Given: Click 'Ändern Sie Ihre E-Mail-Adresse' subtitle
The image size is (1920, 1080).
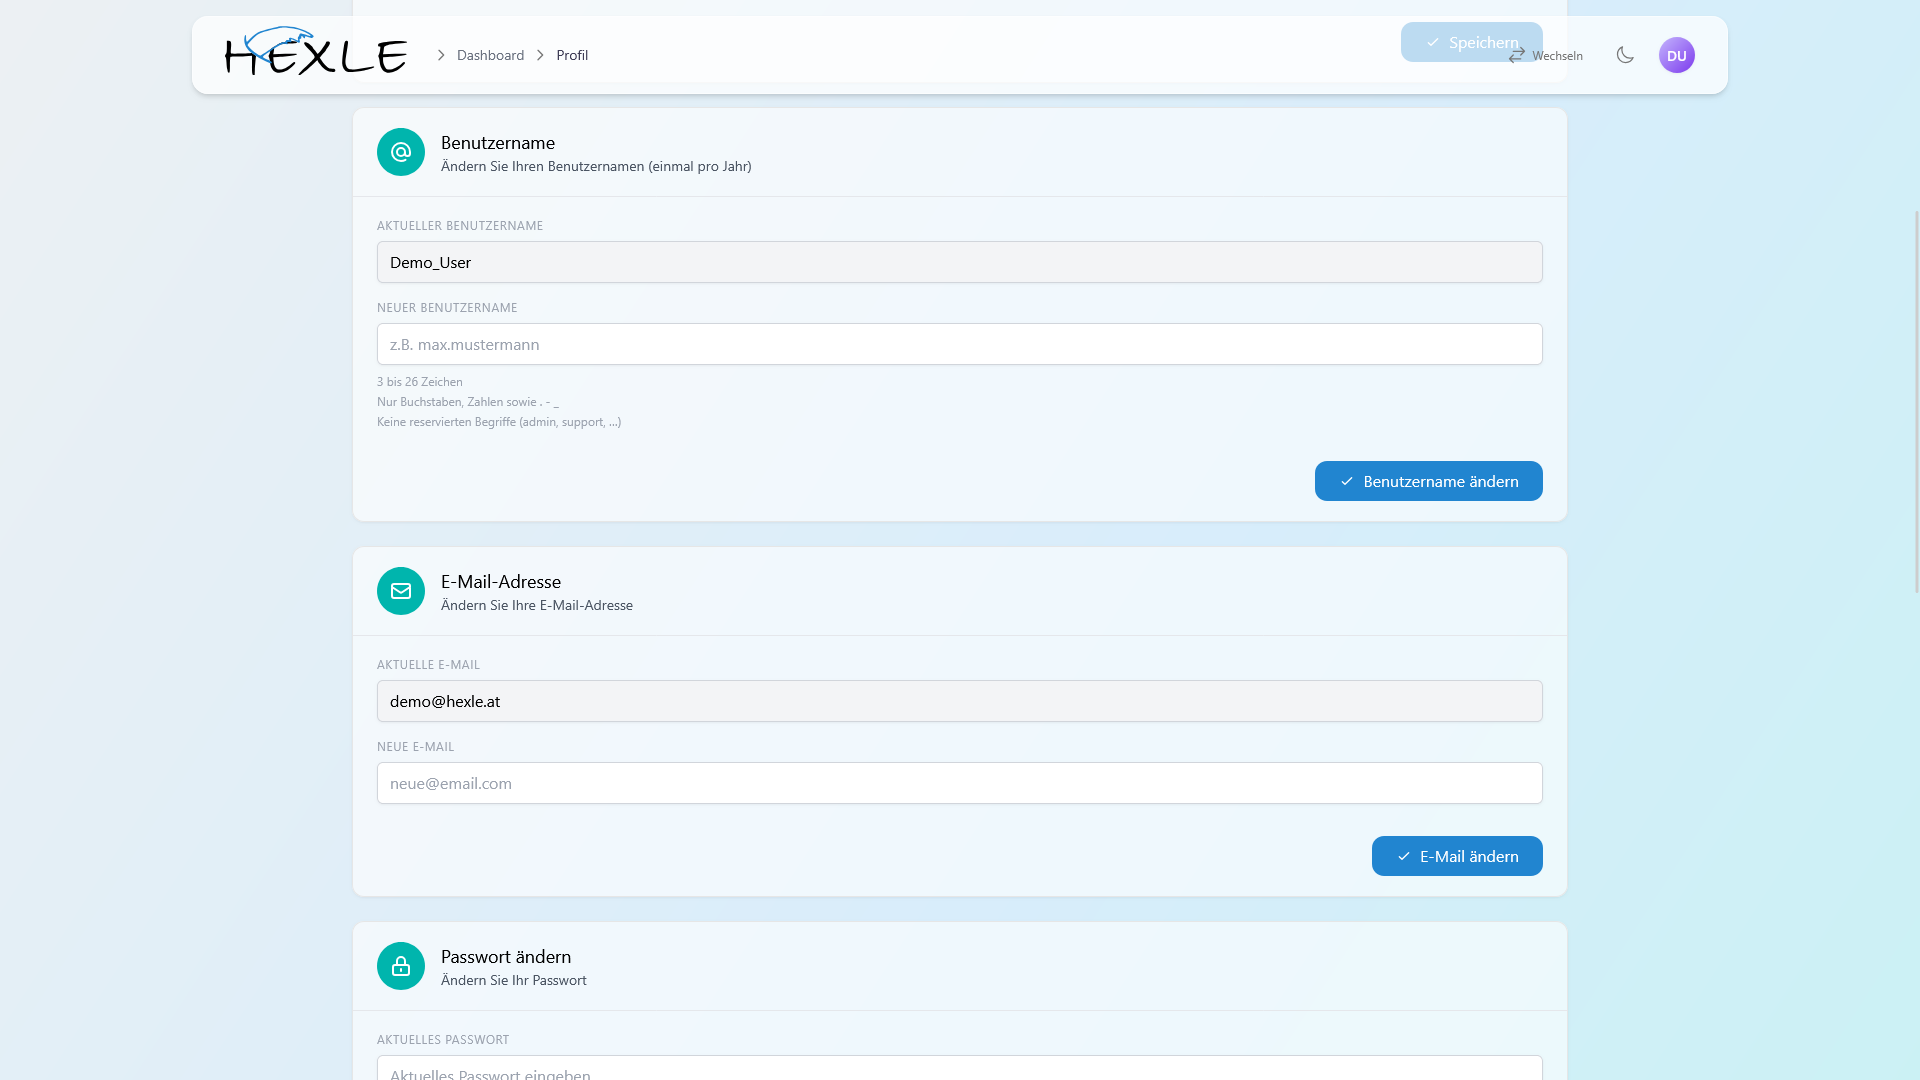Looking at the screenshot, I should (537, 605).
